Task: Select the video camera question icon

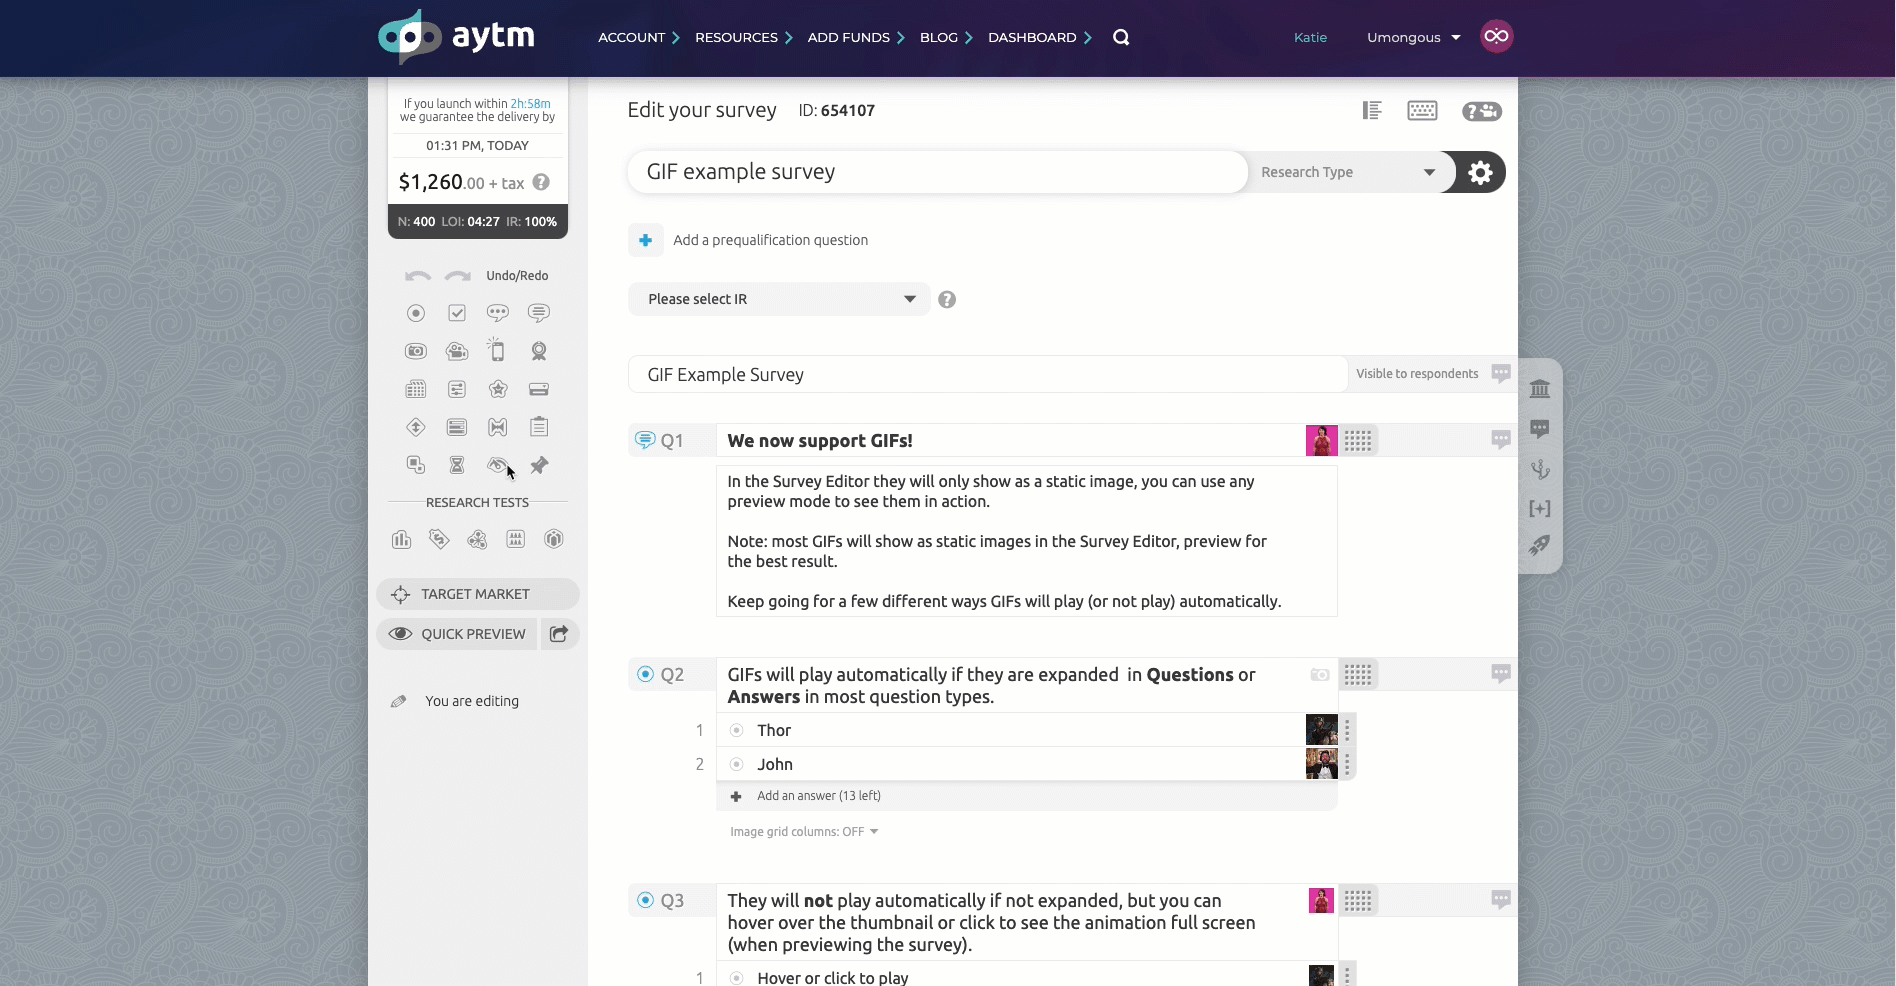Action: pyautogui.click(x=457, y=351)
